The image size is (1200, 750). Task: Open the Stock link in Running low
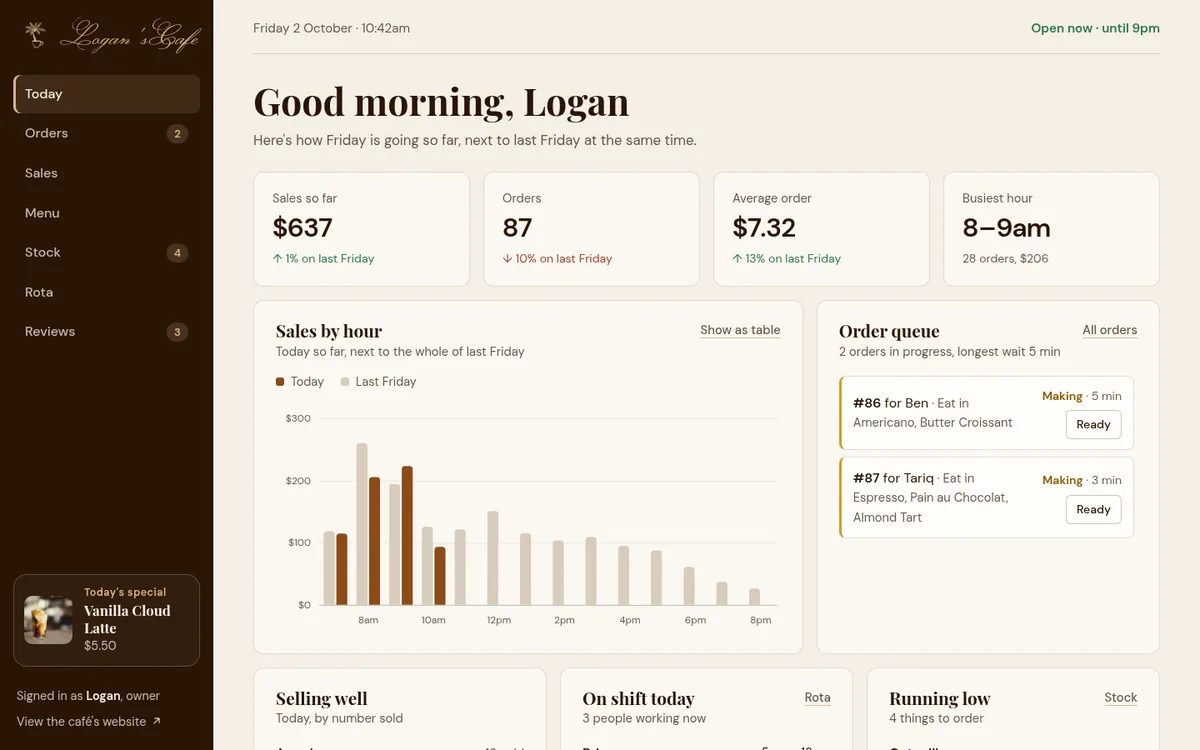[1121, 697]
